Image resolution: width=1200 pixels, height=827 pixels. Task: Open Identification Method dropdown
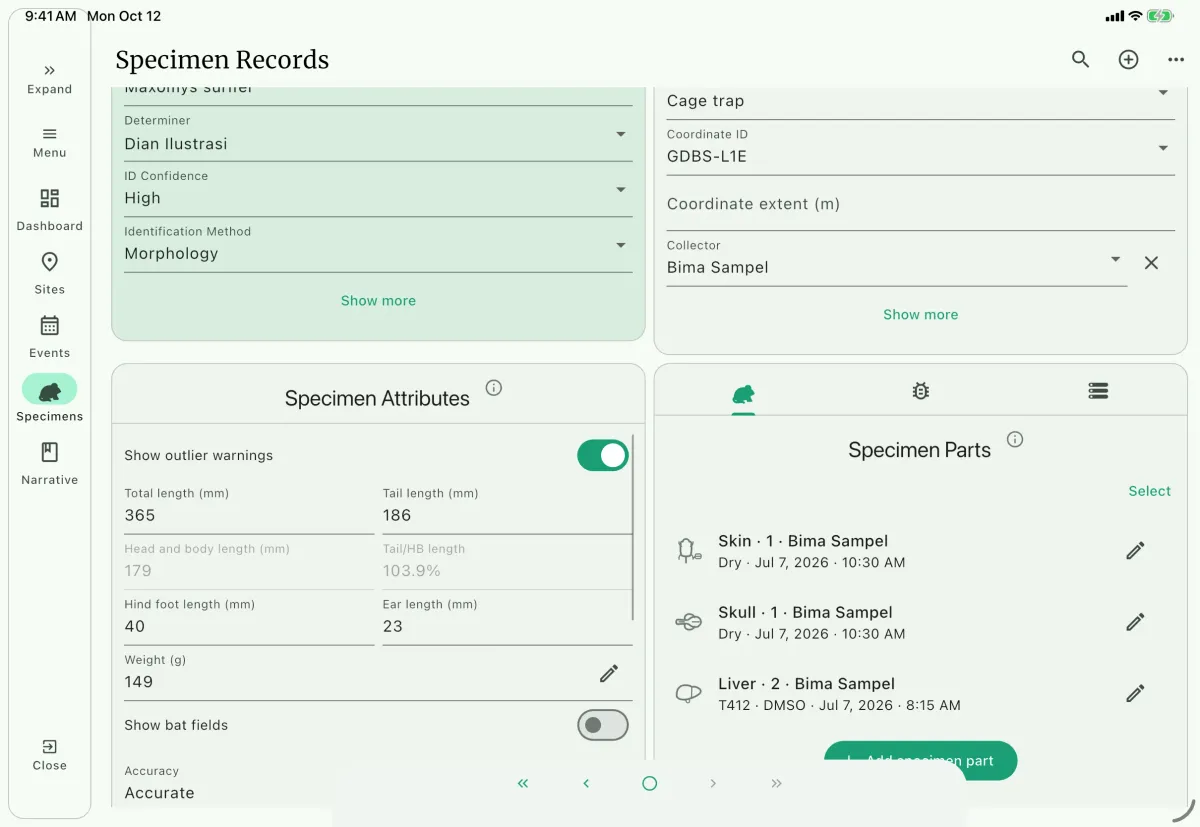click(378, 245)
